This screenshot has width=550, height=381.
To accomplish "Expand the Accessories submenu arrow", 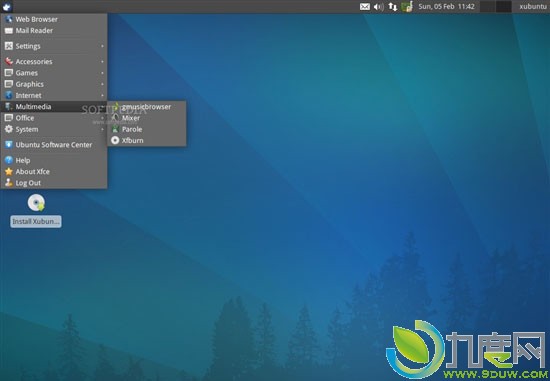I will pos(102,61).
